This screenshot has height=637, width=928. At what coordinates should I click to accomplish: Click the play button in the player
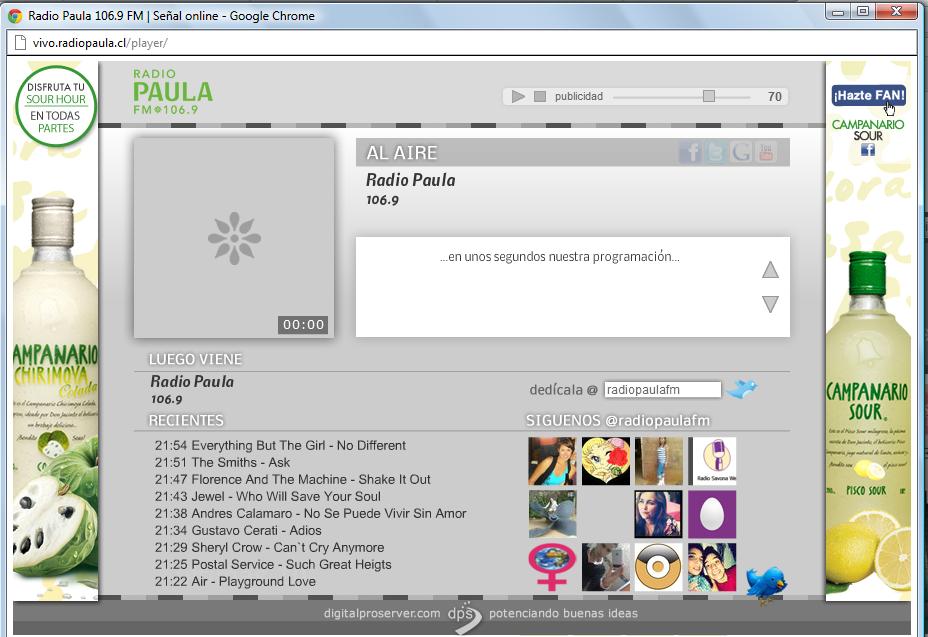[x=518, y=96]
